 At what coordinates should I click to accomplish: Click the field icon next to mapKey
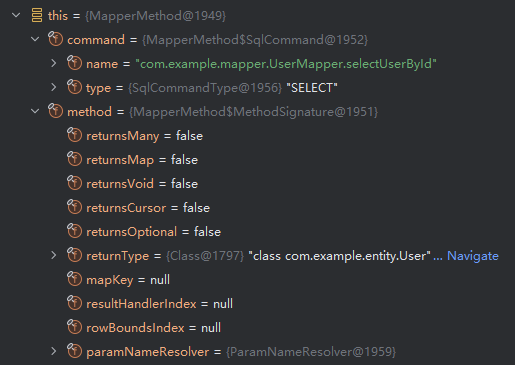pyautogui.click(x=74, y=279)
